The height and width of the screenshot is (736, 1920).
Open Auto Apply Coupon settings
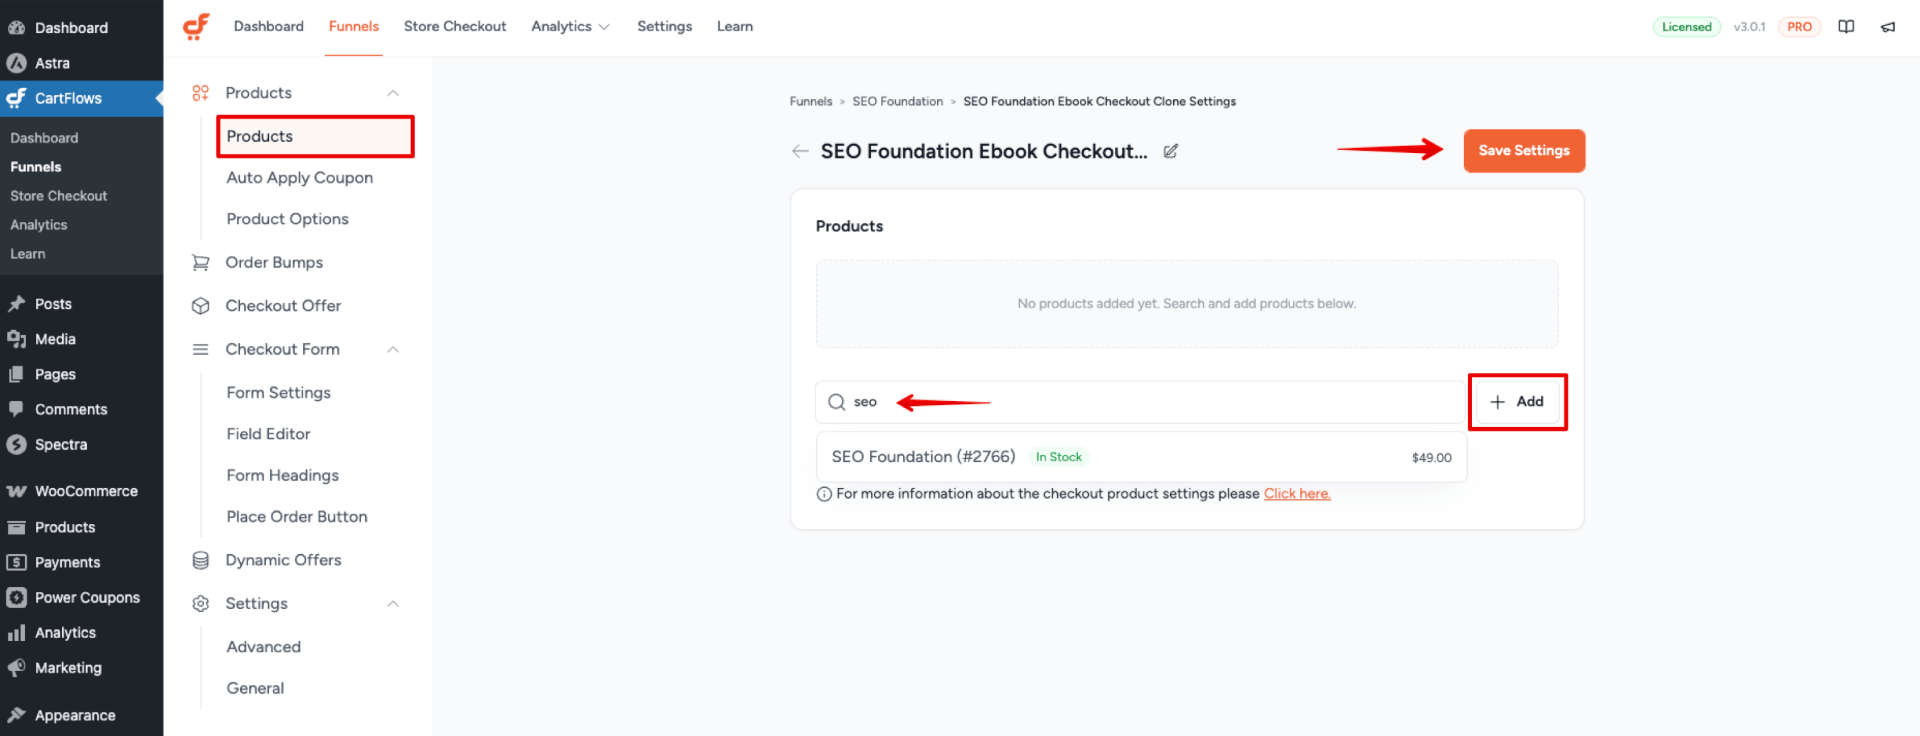[300, 178]
